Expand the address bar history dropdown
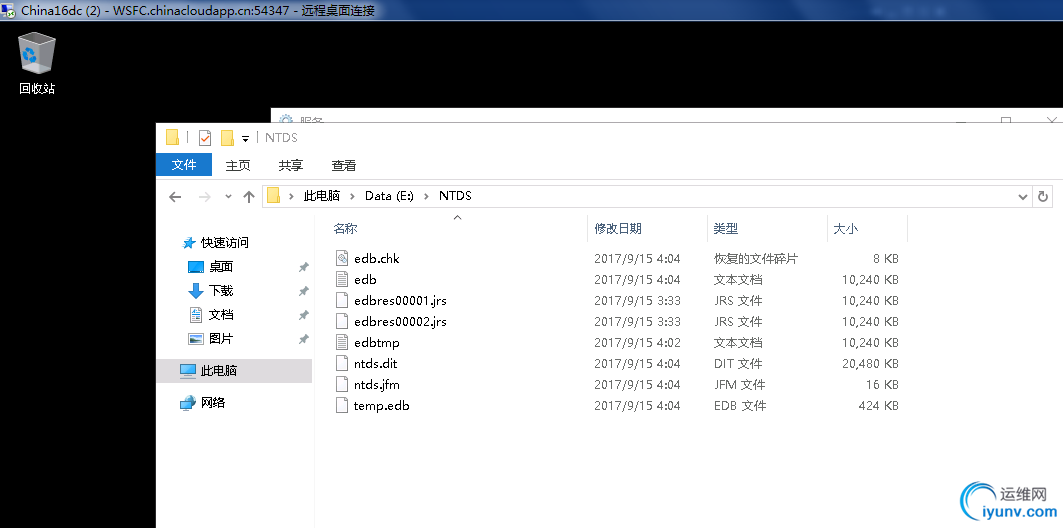Viewport: 1063px width, 528px height. point(1023,197)
